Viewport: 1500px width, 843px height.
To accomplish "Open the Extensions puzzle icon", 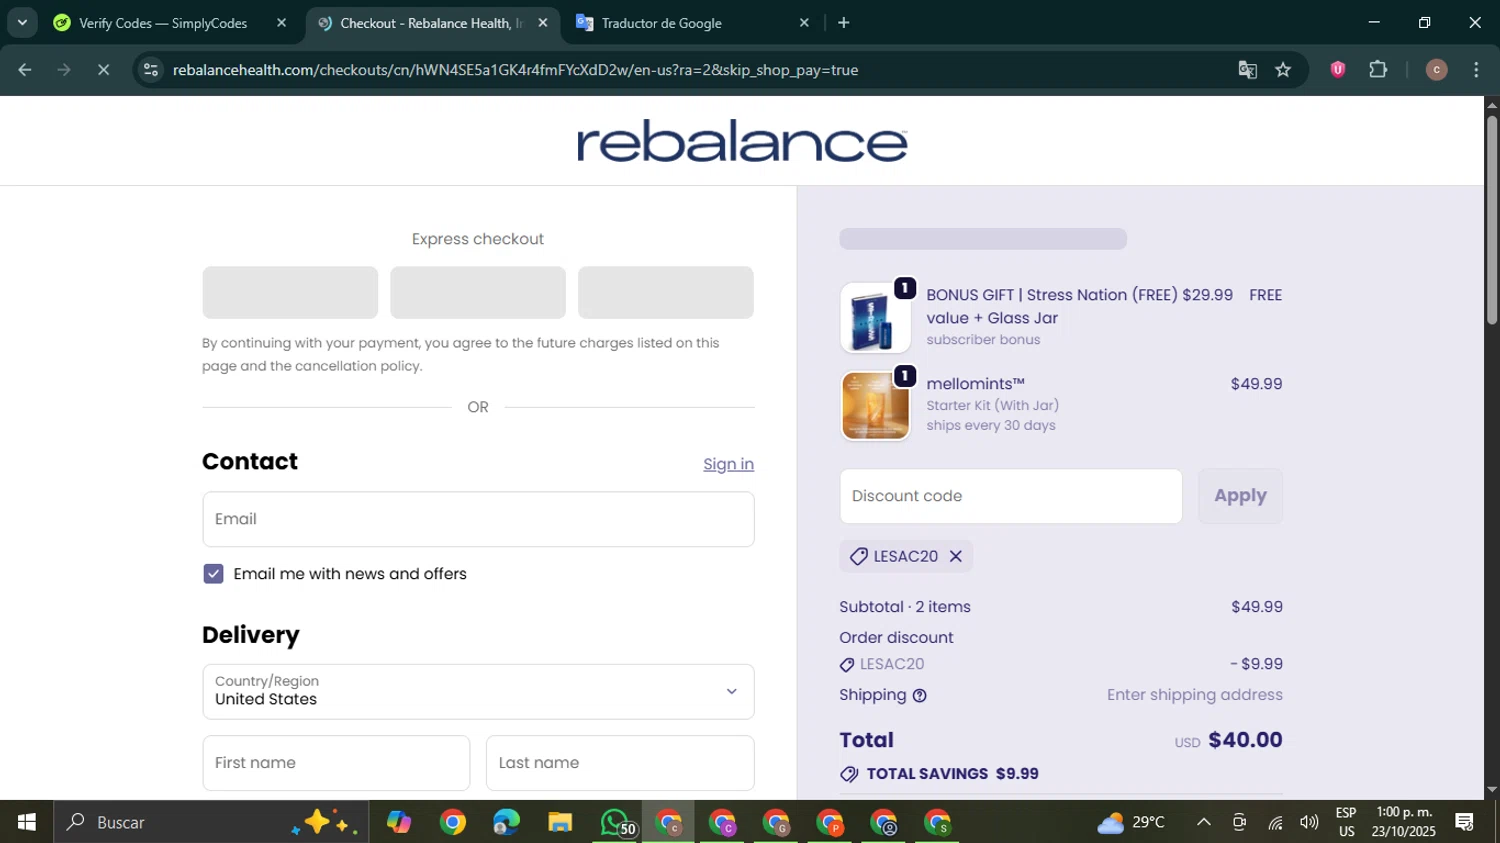I will tap(1378, 70).
